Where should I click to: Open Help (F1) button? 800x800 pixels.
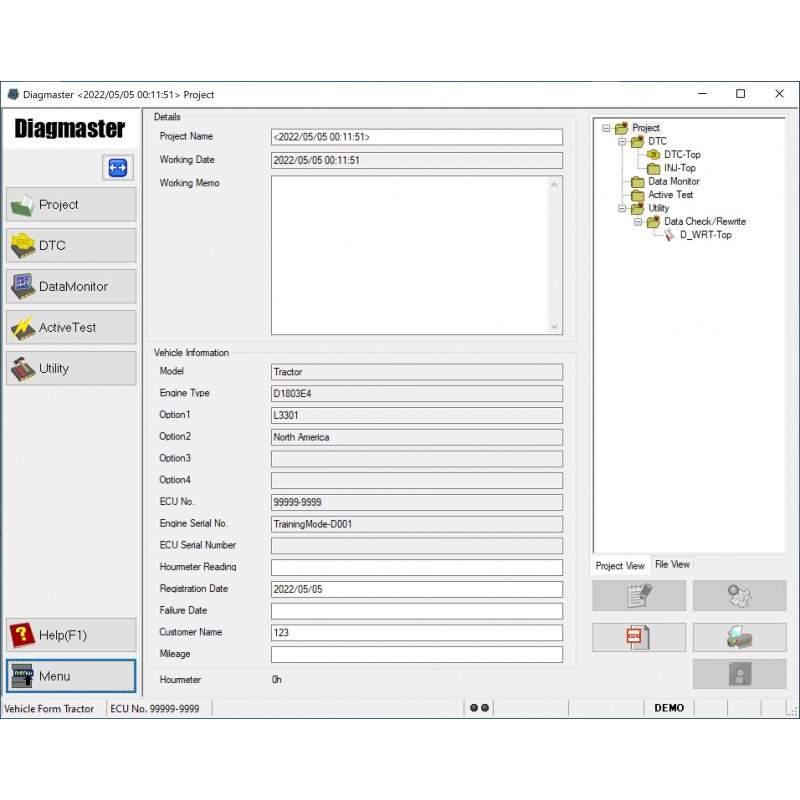[71, 635]
